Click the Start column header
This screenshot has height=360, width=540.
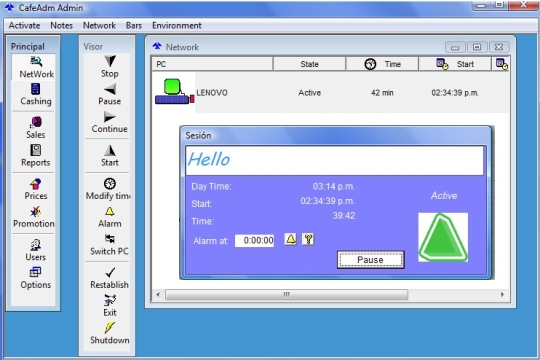tap(455, 64)
